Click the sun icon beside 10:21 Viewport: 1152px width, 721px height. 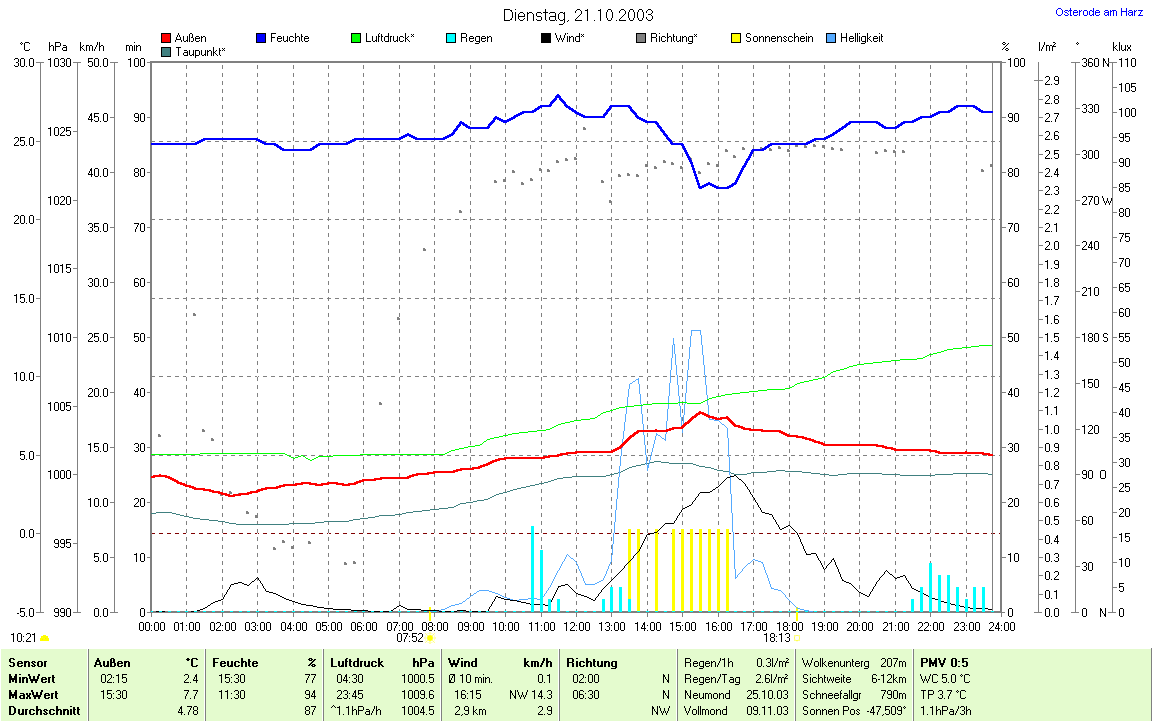[44, 637]
